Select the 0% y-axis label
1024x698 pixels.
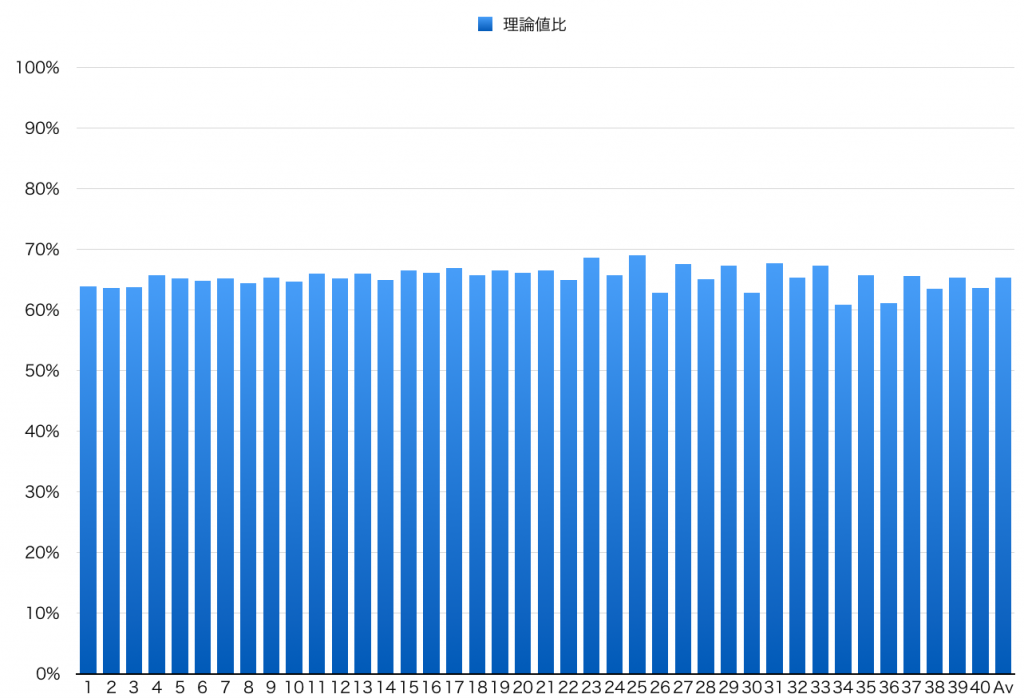click(48, 673)
